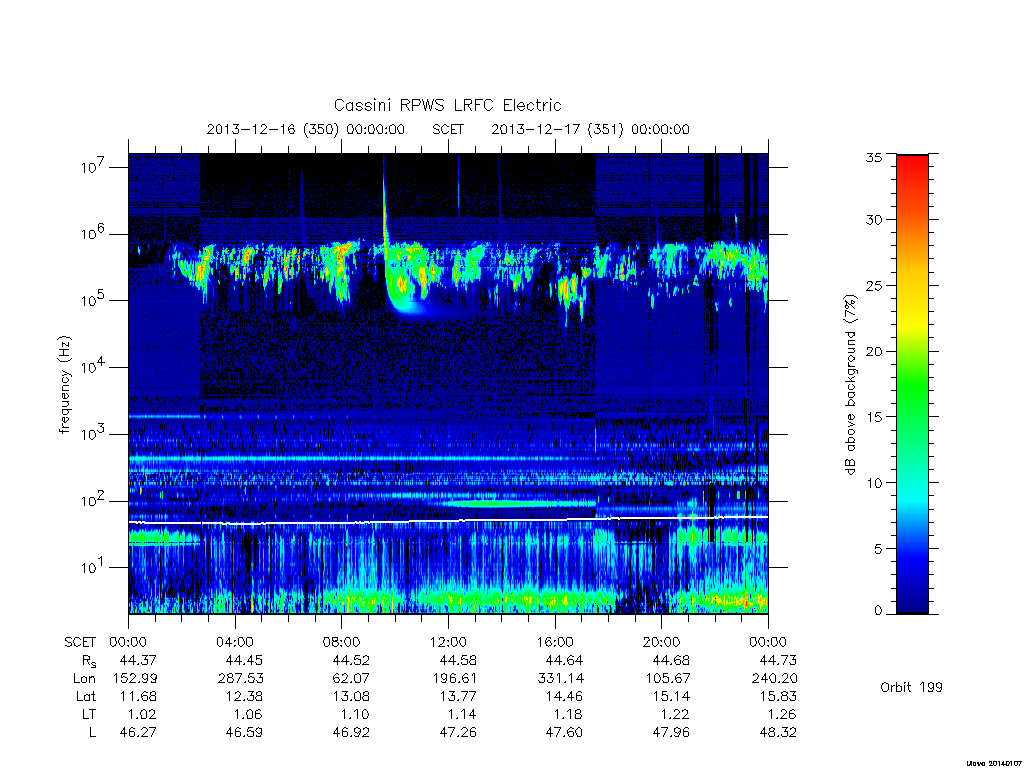
Task: Click the time tick 08:00
Action: click(341, 642)
